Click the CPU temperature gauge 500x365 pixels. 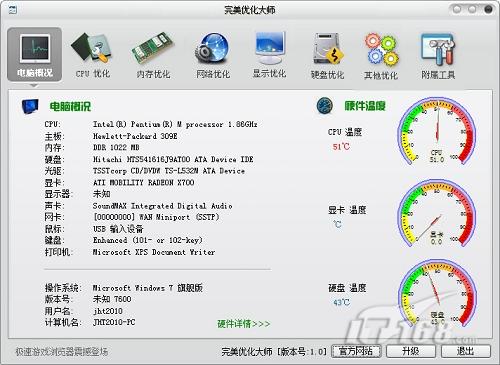coord(437,132)
